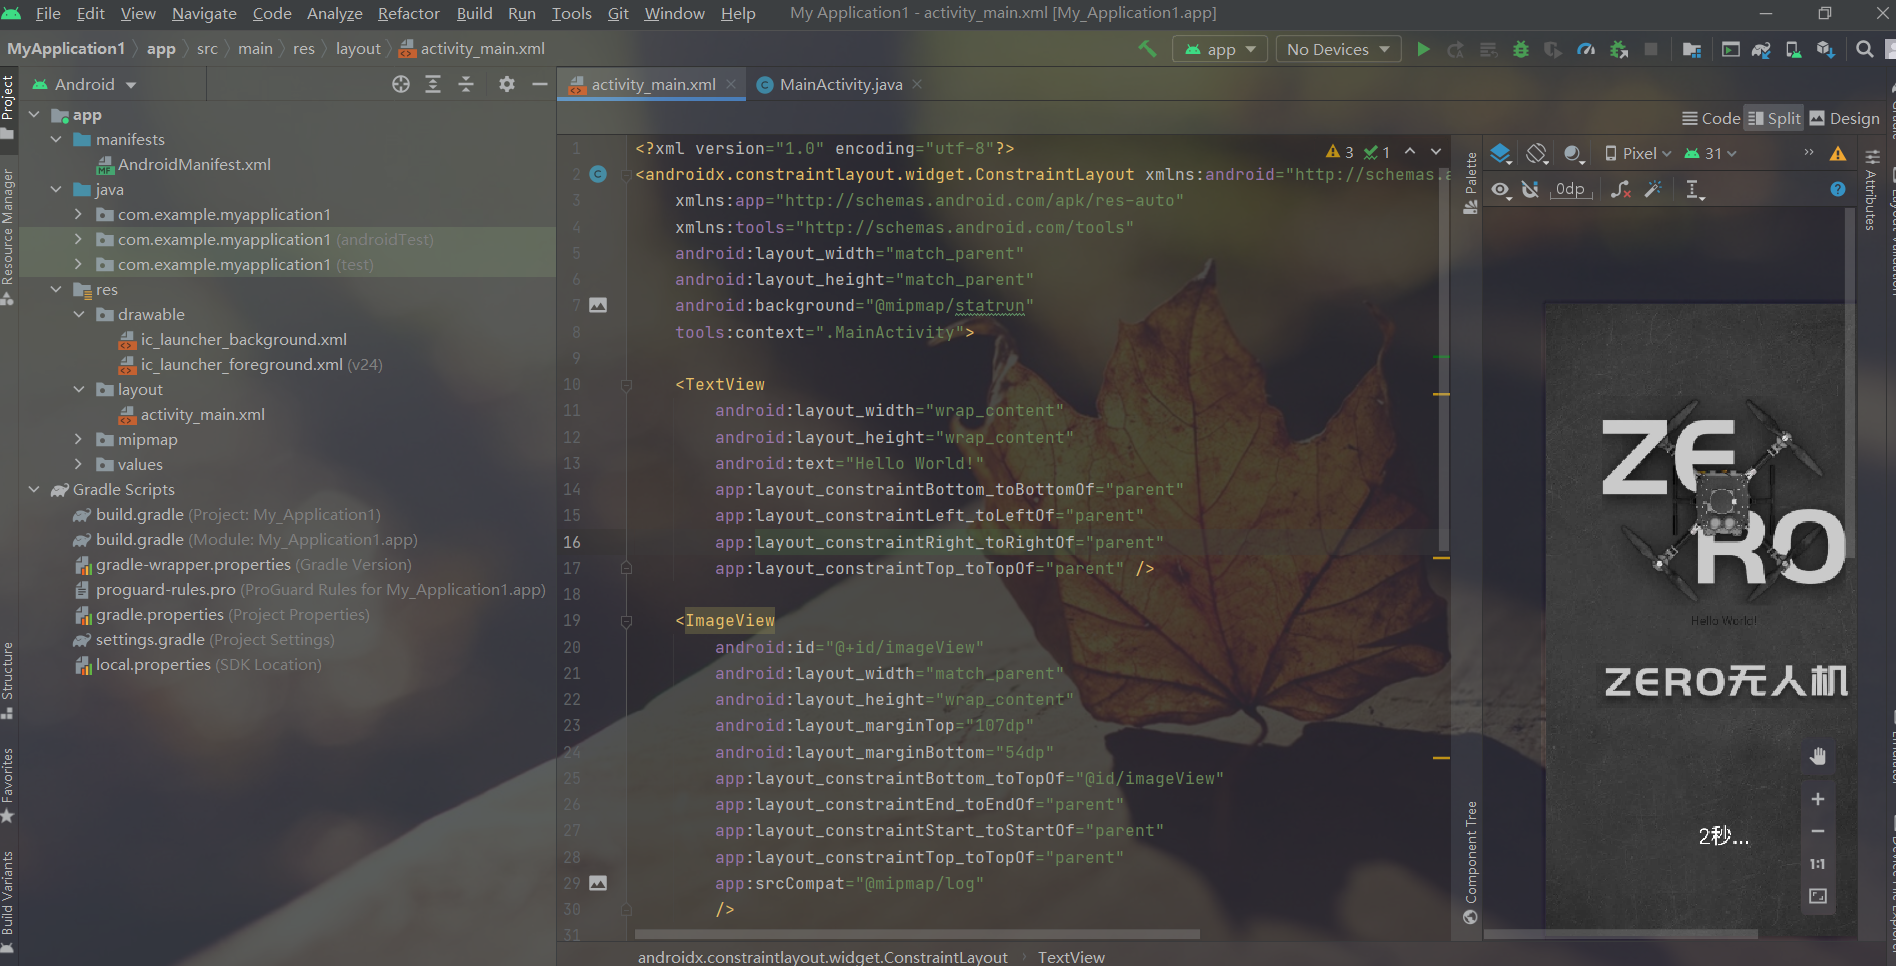Clear all constraints in the layout editor
The image size is (1896, 966).
pos(1620,189)
